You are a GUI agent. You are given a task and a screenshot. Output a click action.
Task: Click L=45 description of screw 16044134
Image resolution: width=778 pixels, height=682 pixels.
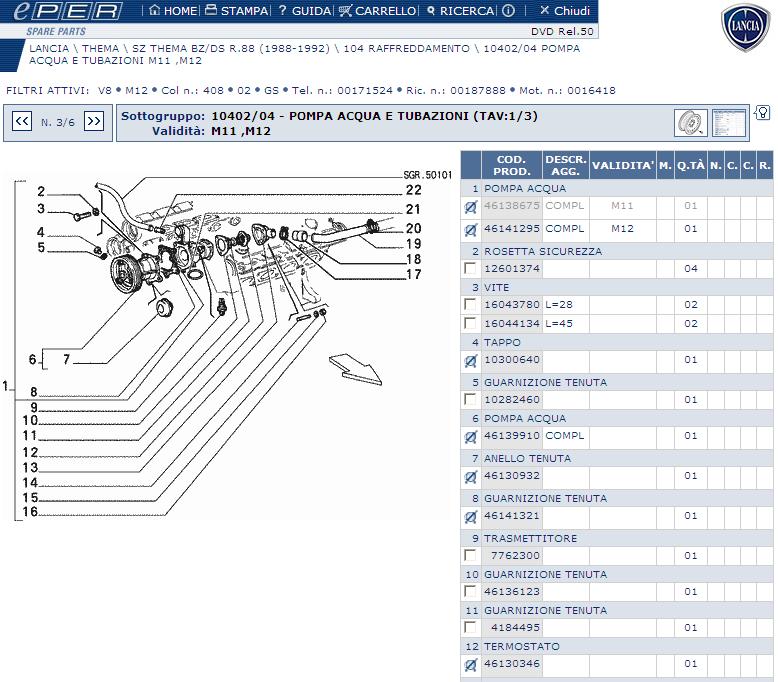tap(559, 323)
